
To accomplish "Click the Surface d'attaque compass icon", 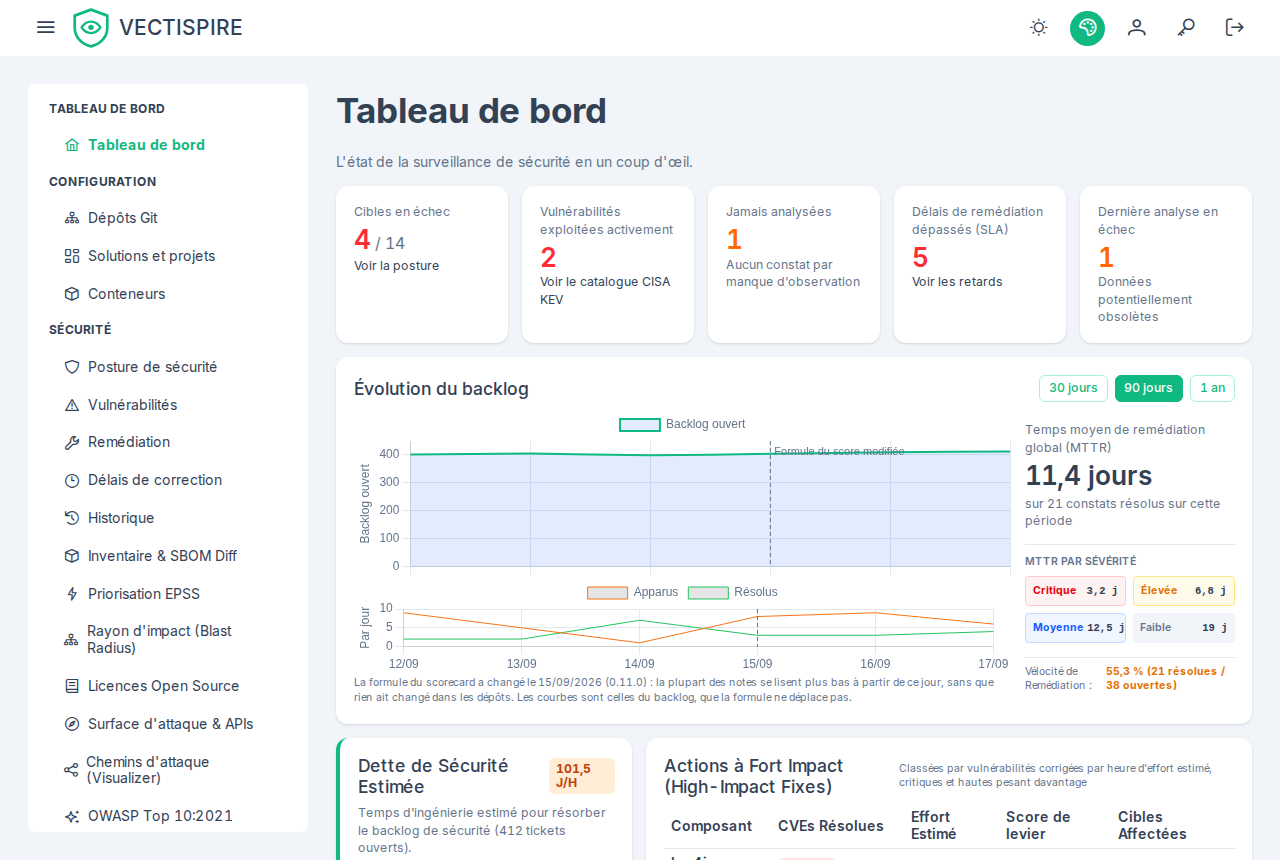I will coord(72,724).
